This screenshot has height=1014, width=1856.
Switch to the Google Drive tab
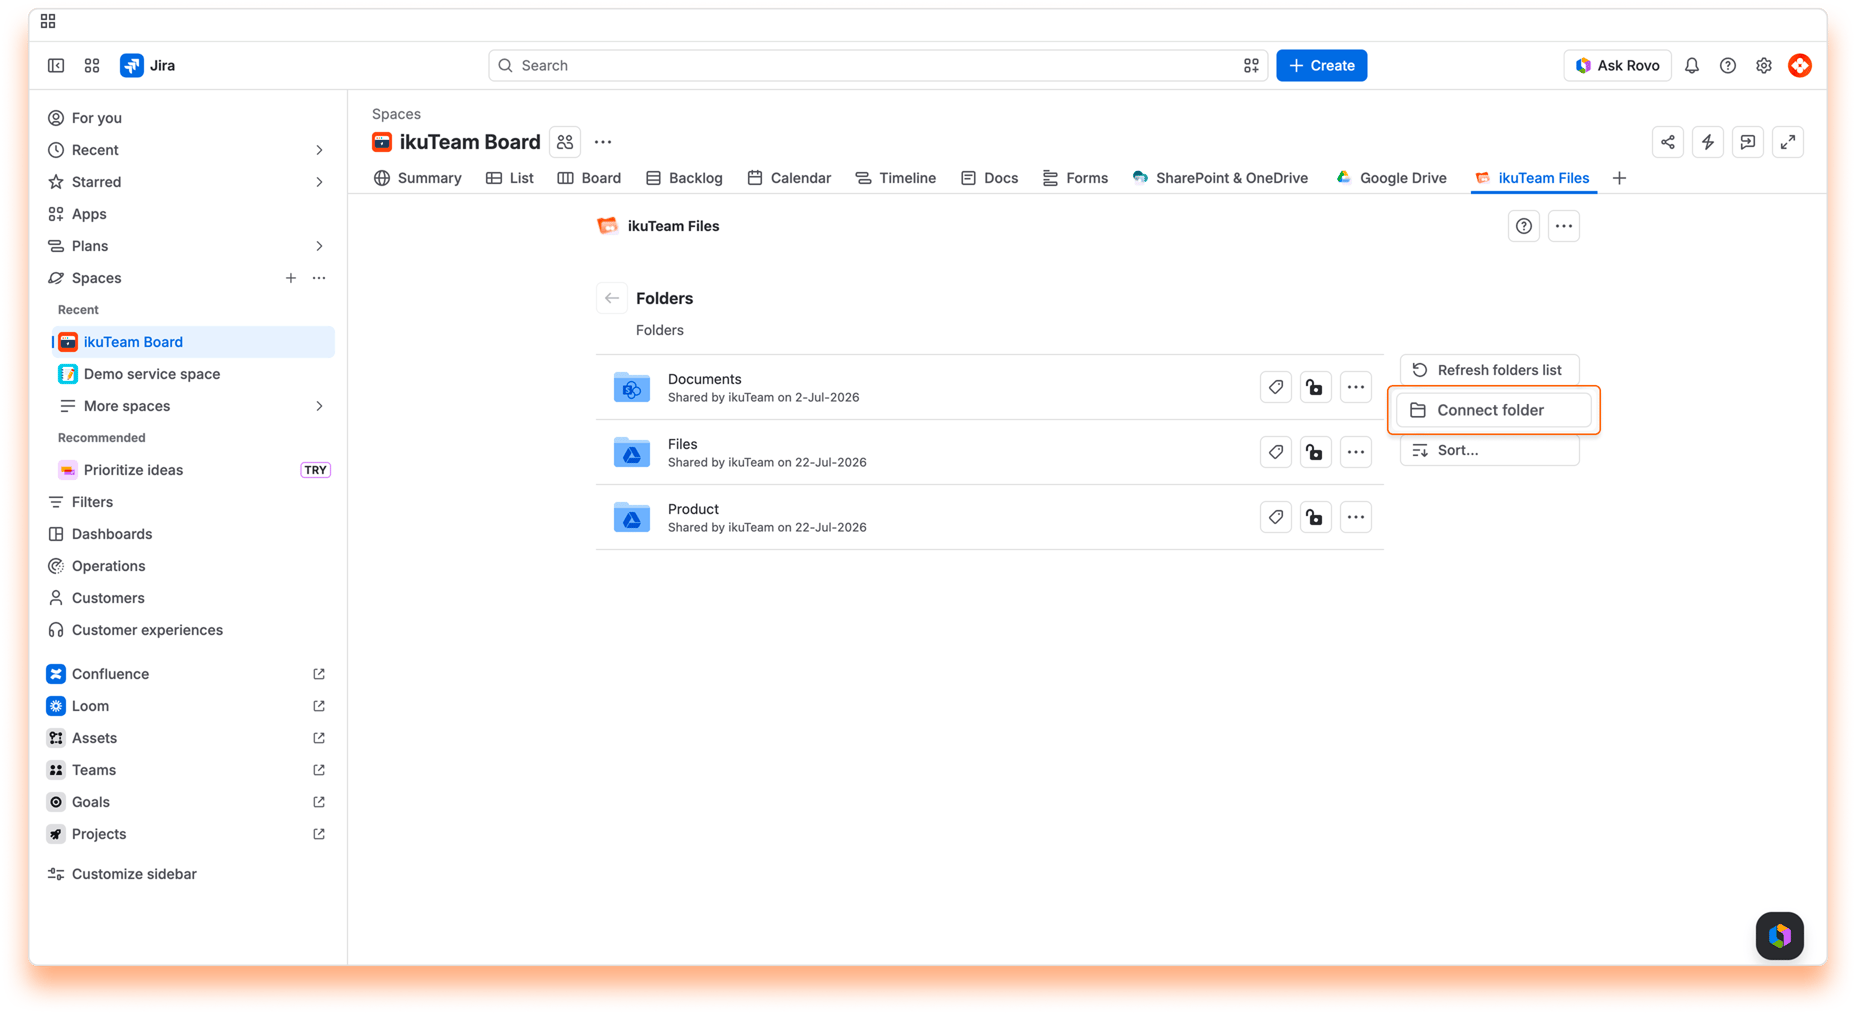[x=1391, y=178]
